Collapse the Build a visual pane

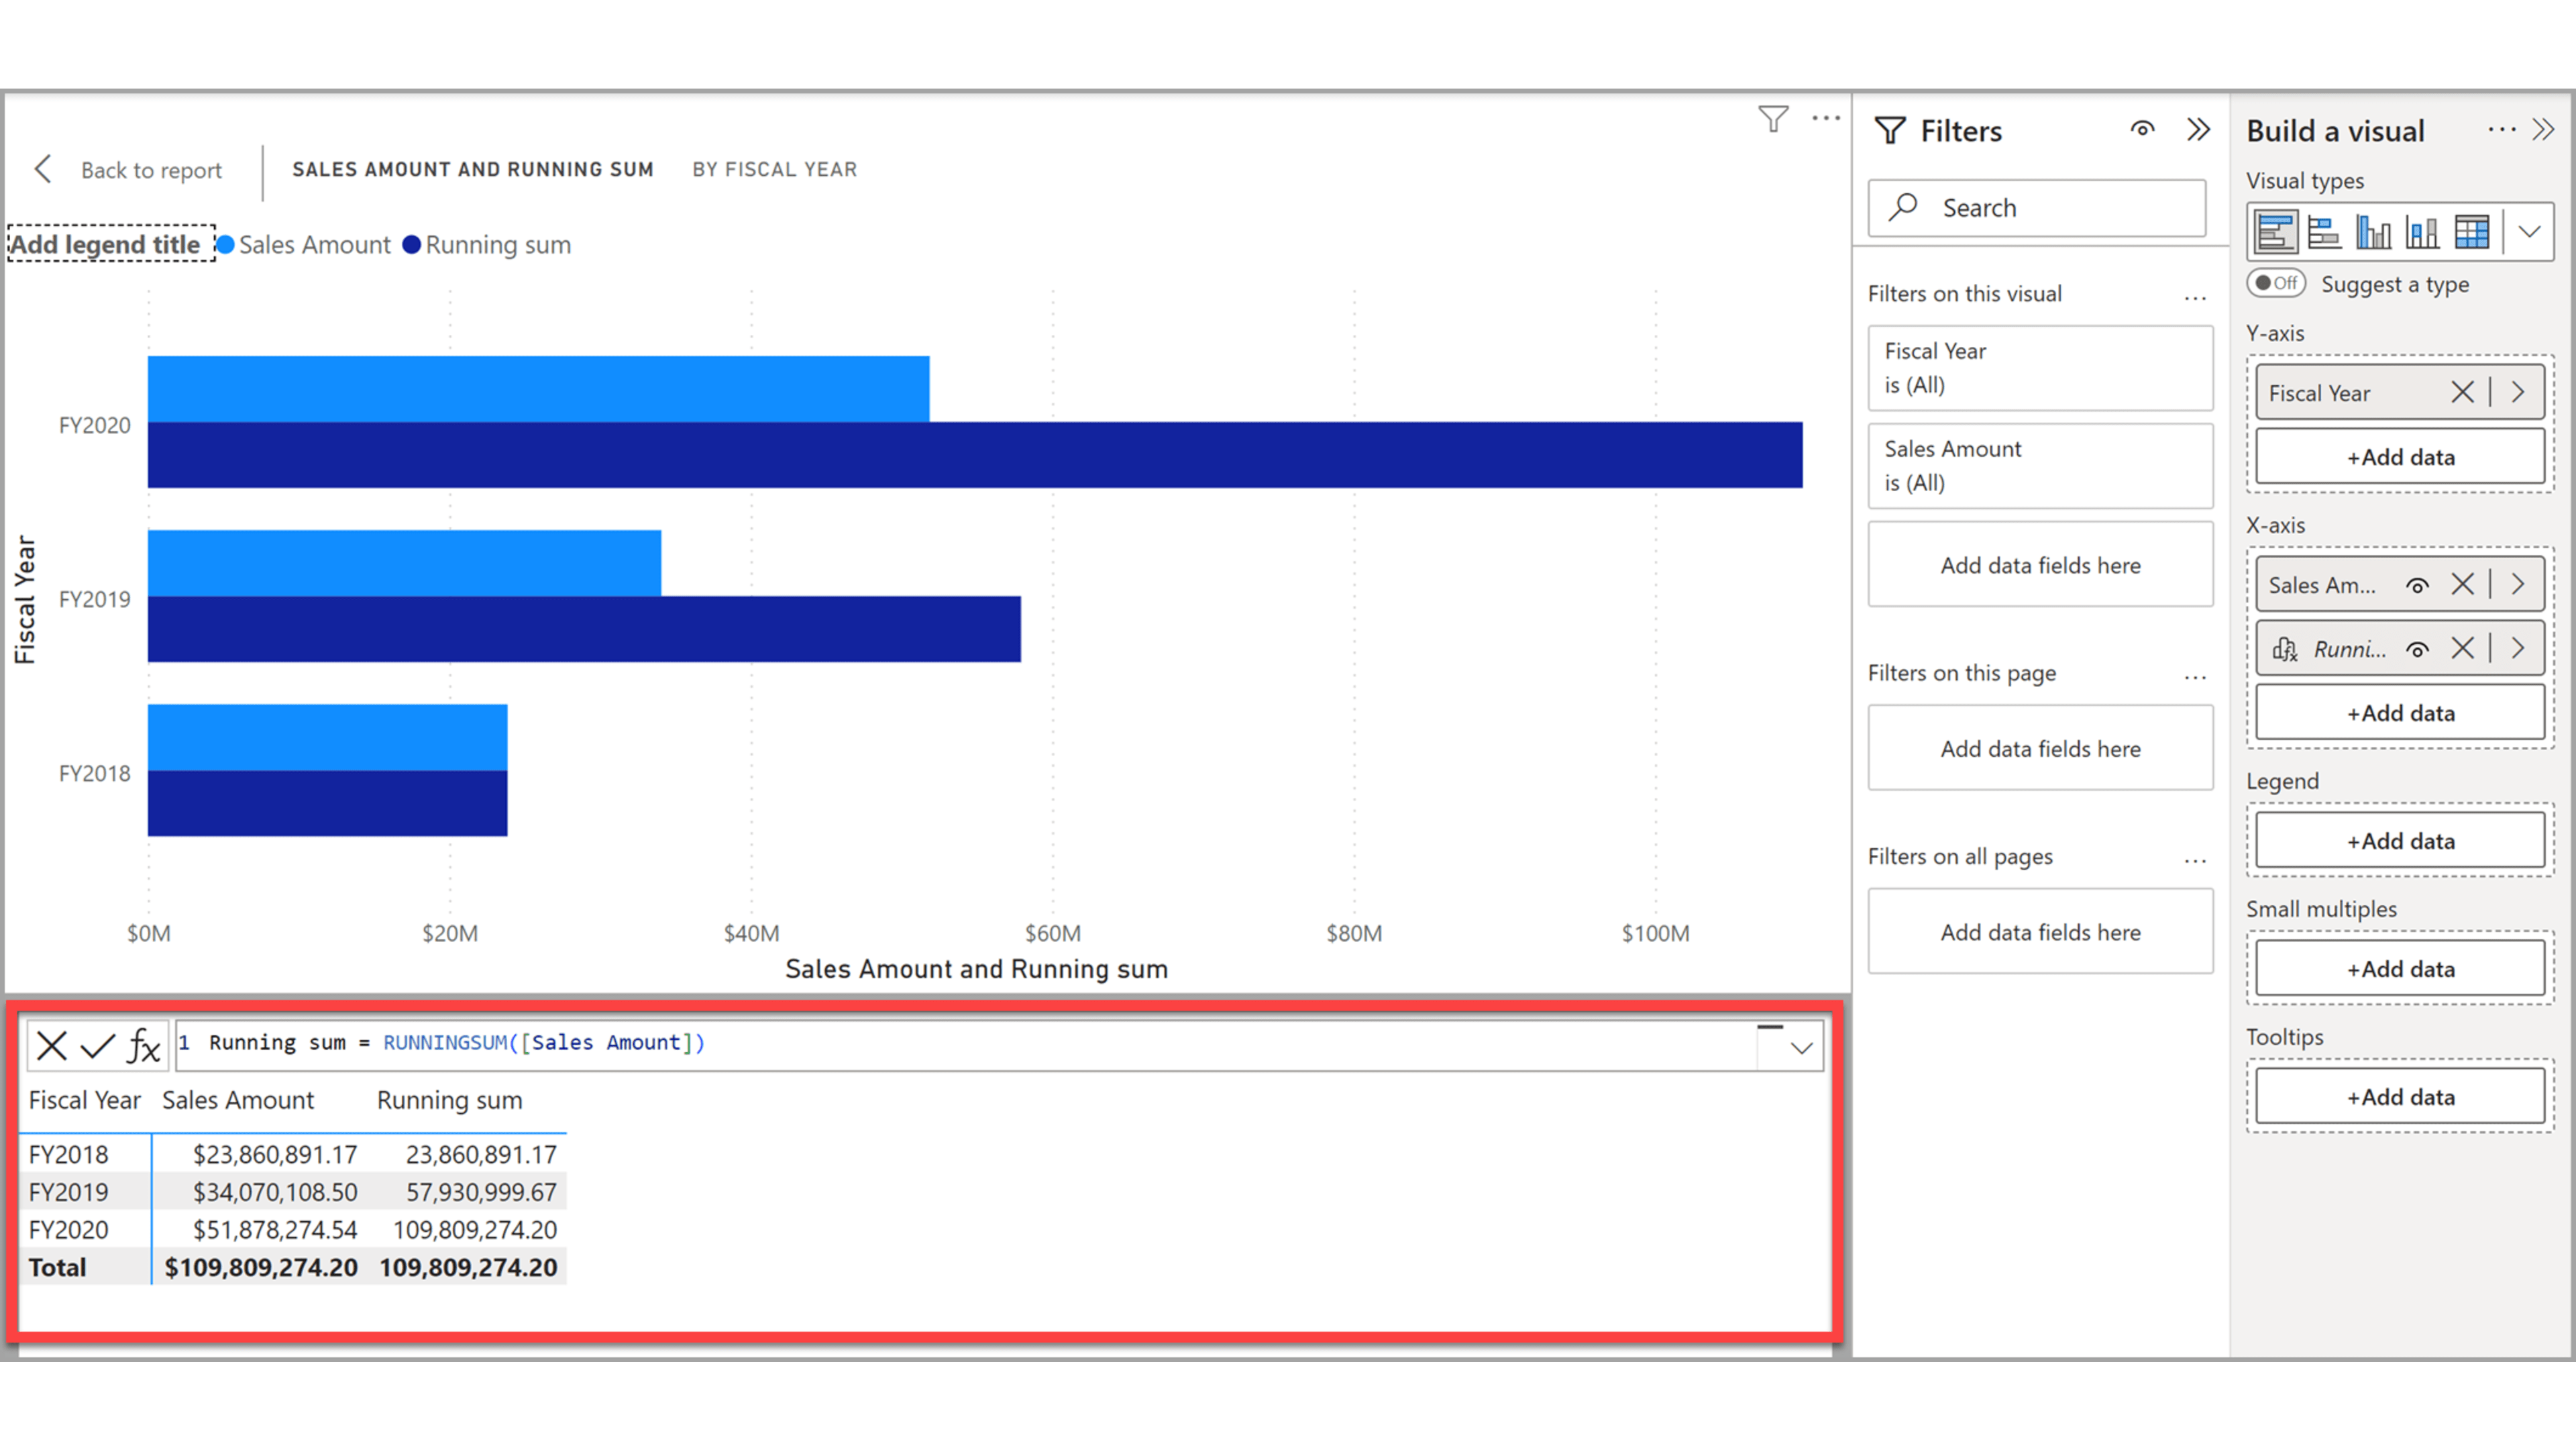2543,129
